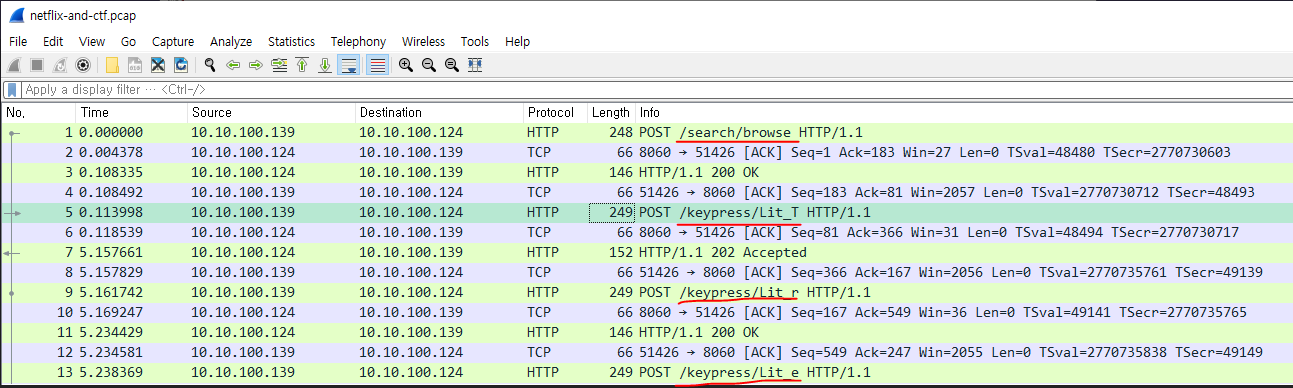Click the Zoom in magnifier icon
This screenshot has height=388, width=1293.
(406, 65)
